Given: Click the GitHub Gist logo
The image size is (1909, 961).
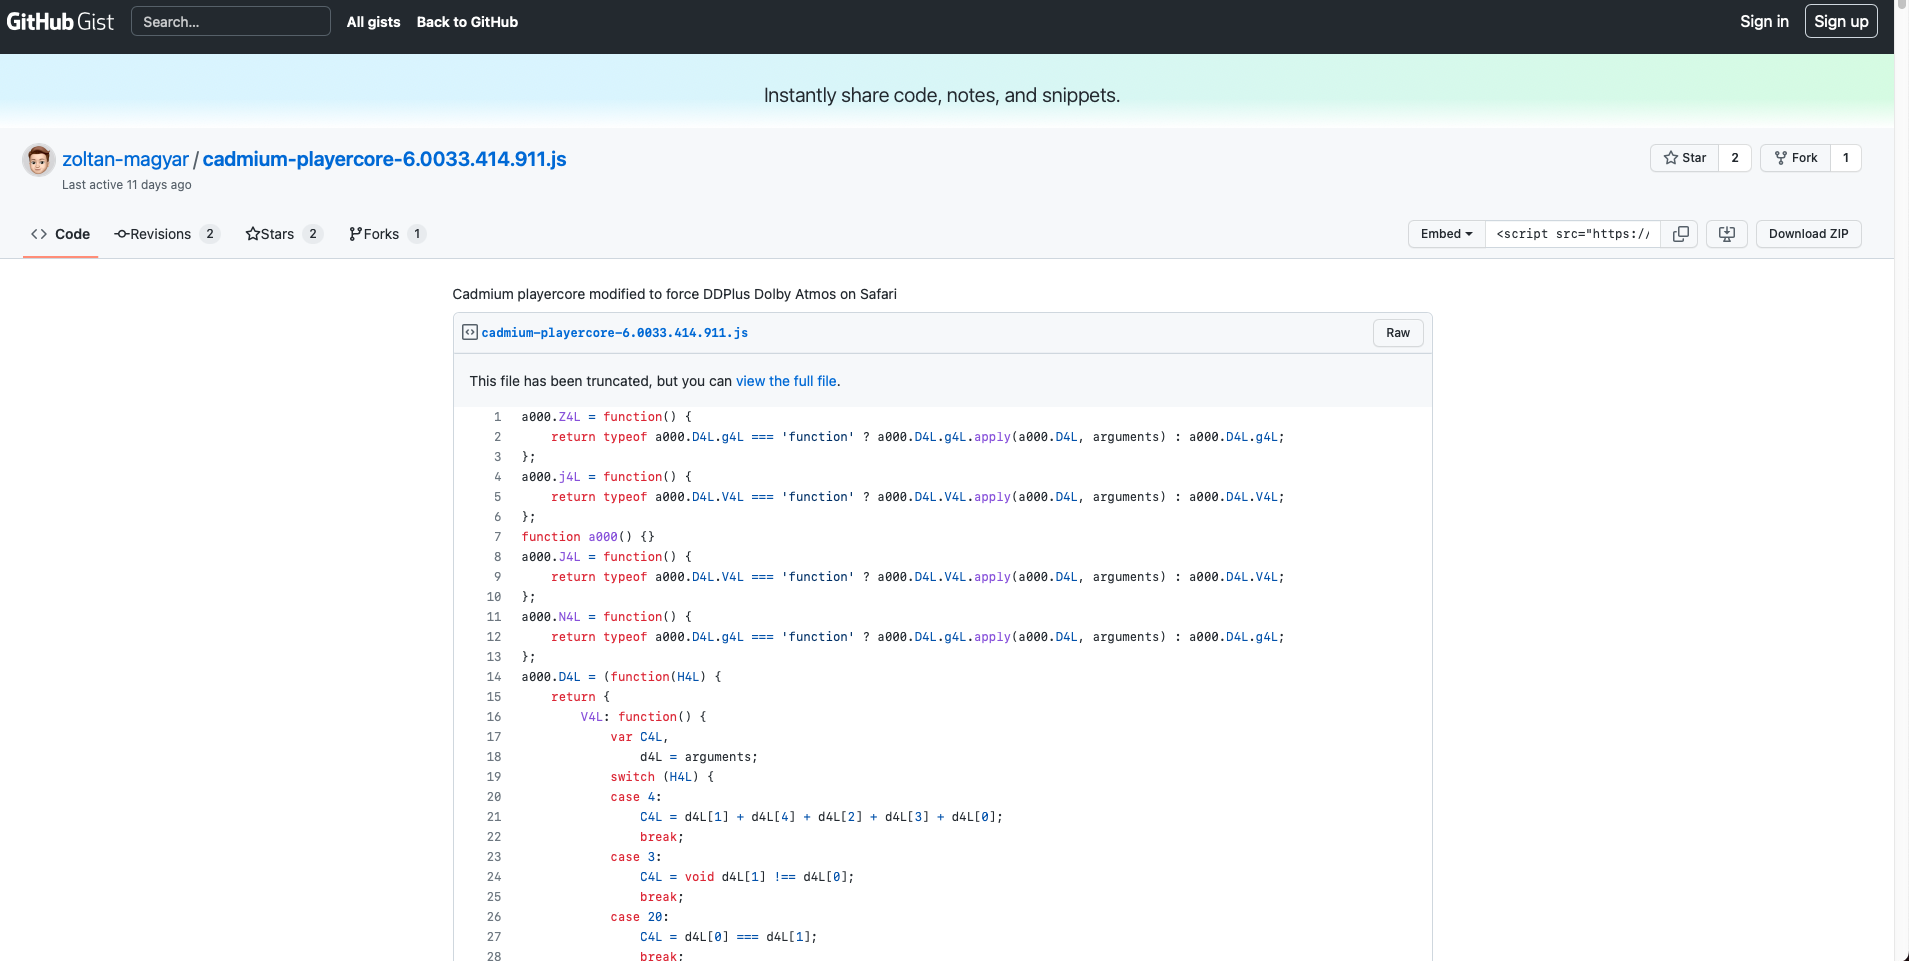Looking at the screenshot, I should (60, 22).
